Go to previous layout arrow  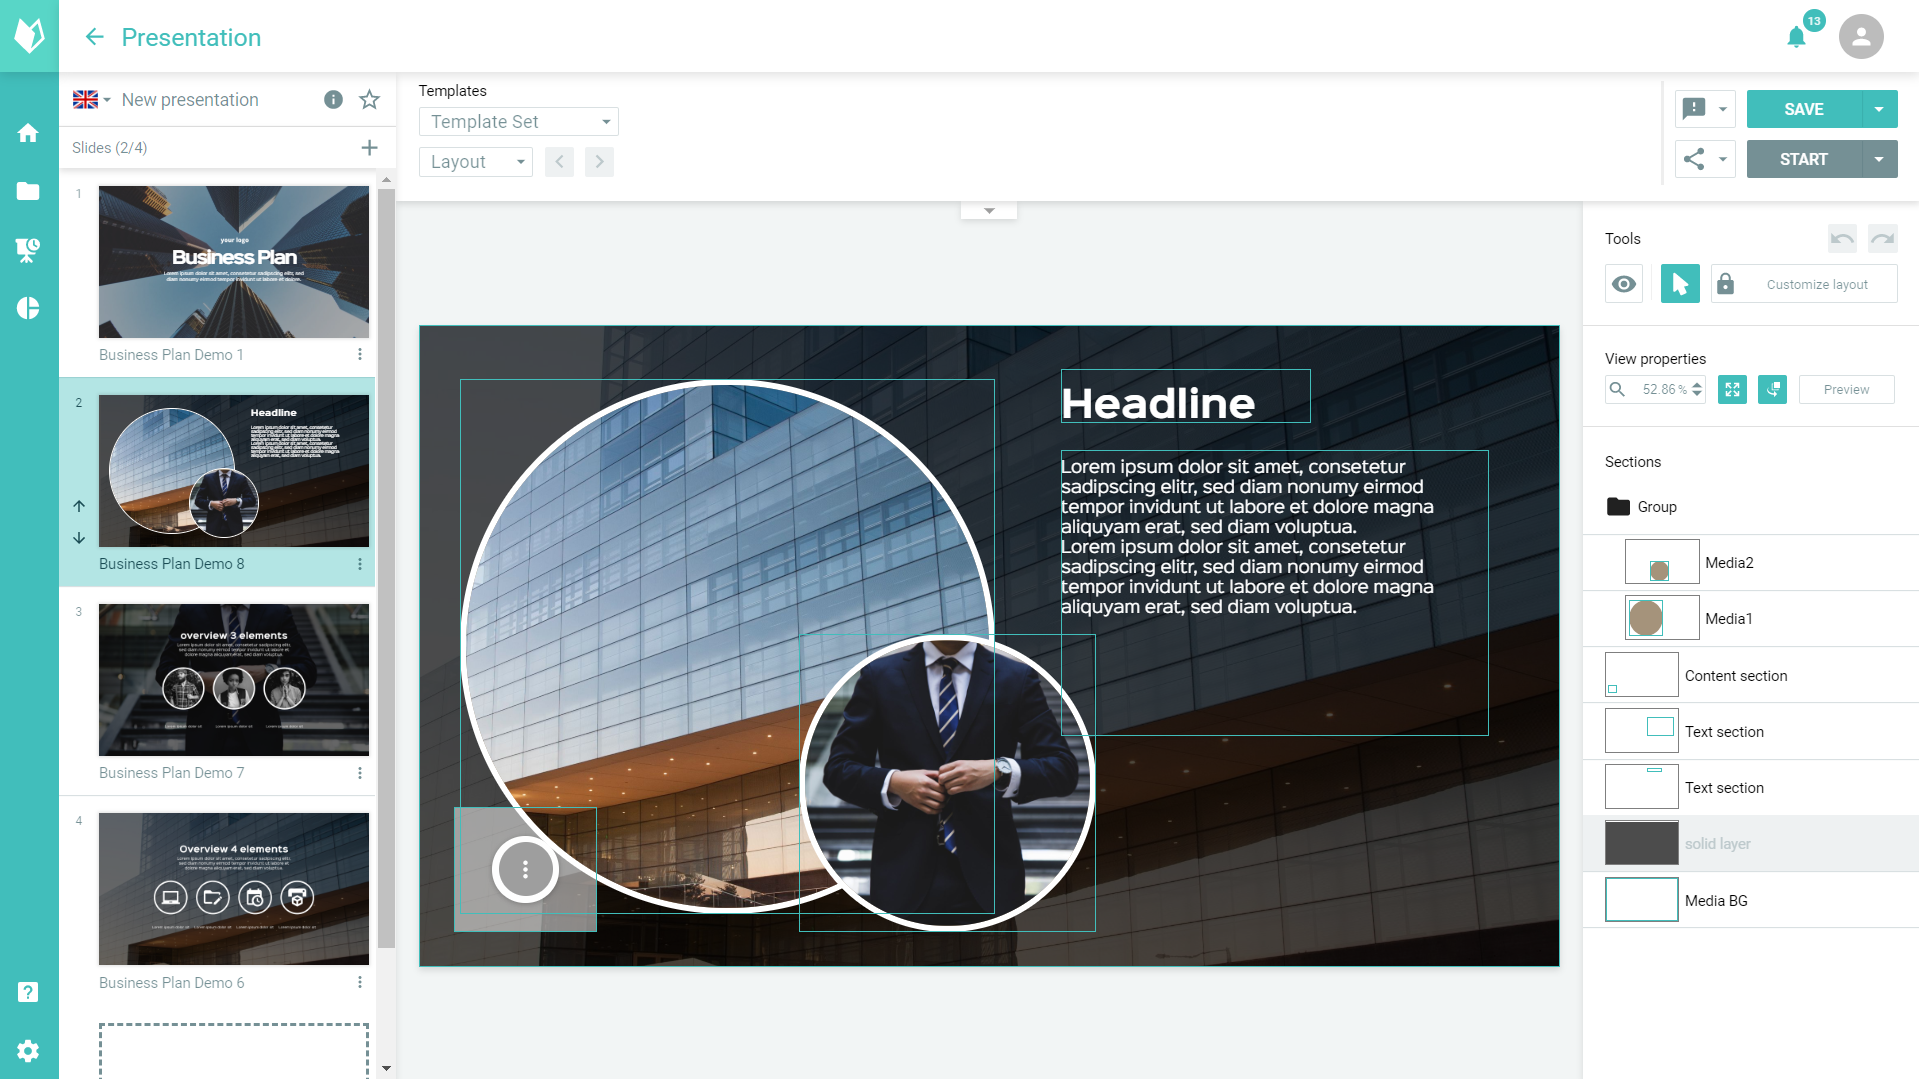[559, 162]
